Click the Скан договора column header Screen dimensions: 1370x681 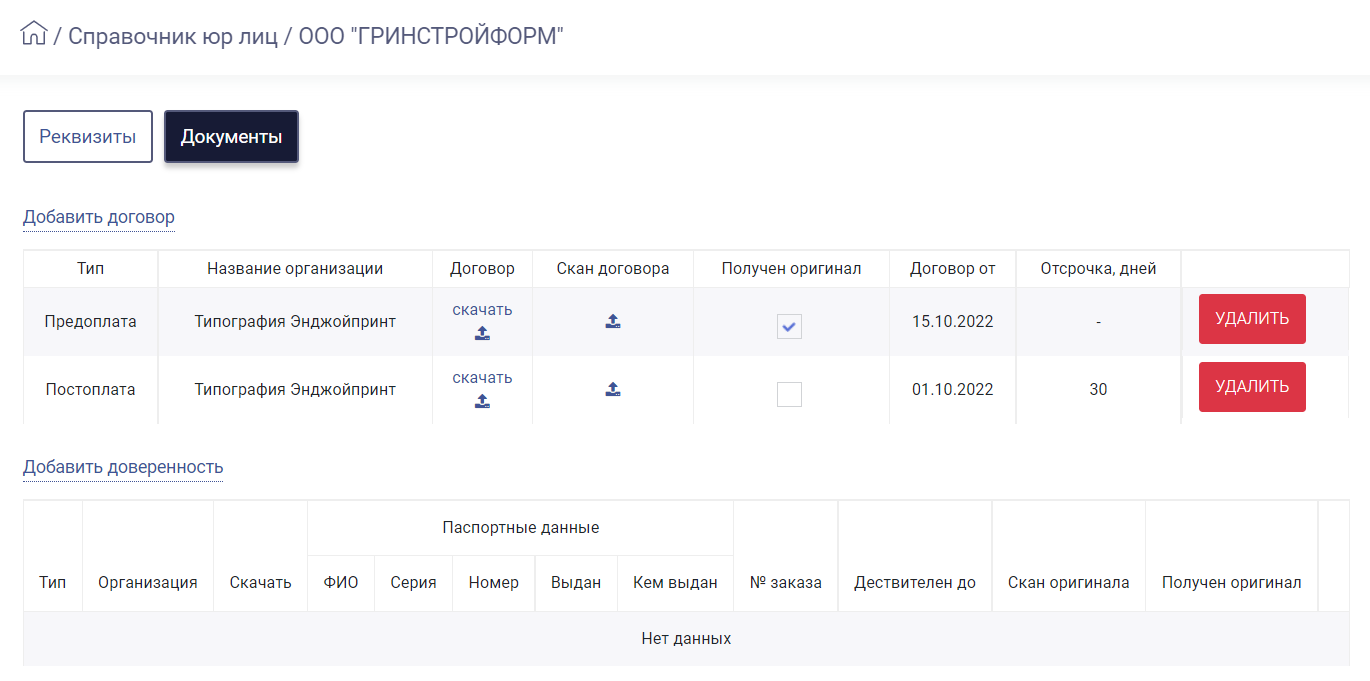[x=613, y=269]
